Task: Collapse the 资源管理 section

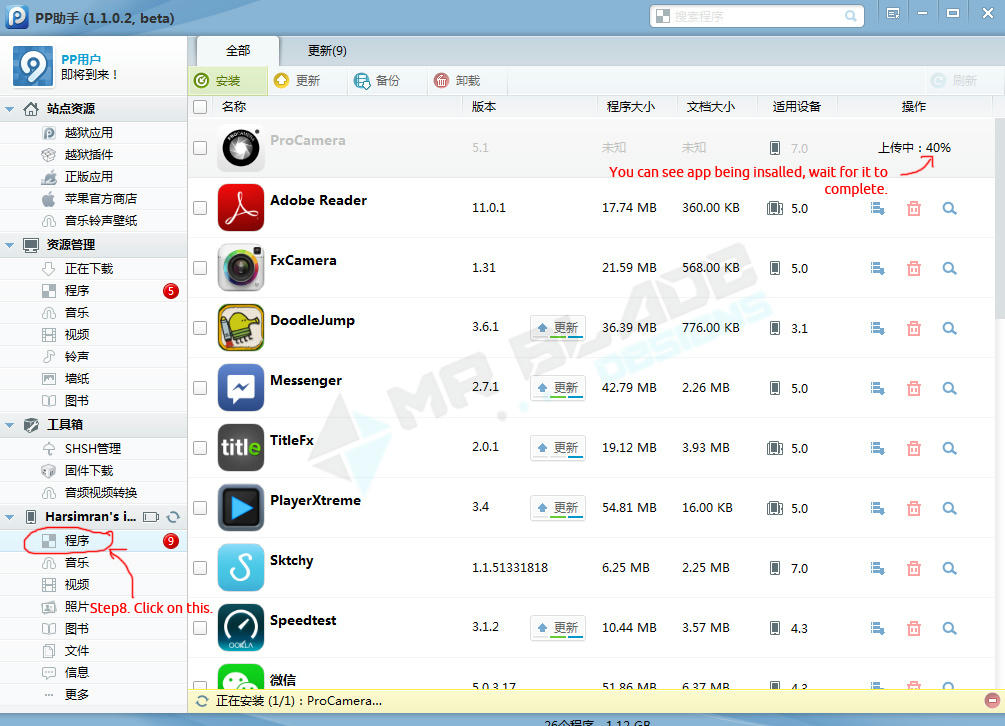Action: 10,245
